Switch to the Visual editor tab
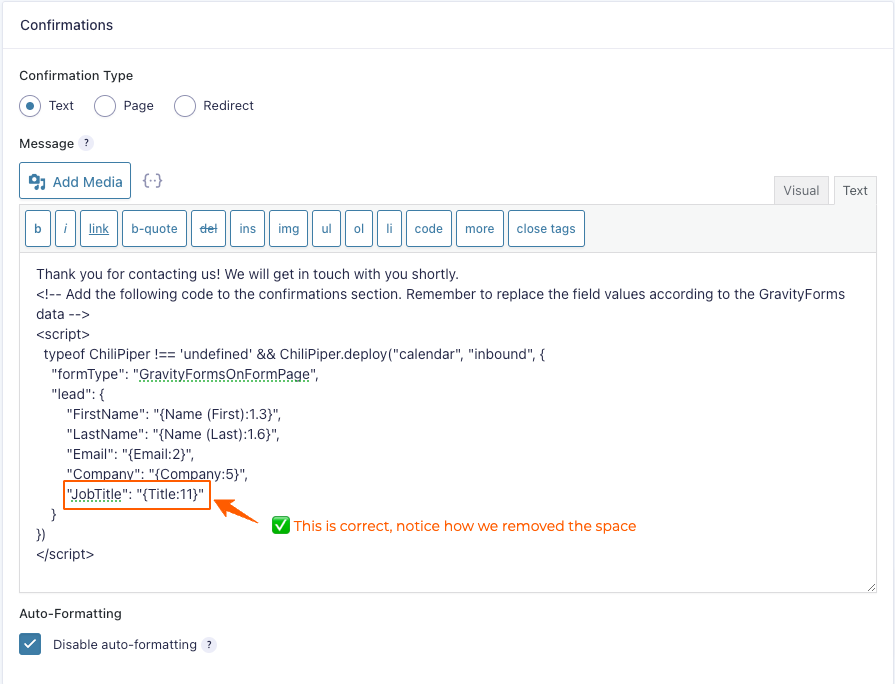 point(801,191)
